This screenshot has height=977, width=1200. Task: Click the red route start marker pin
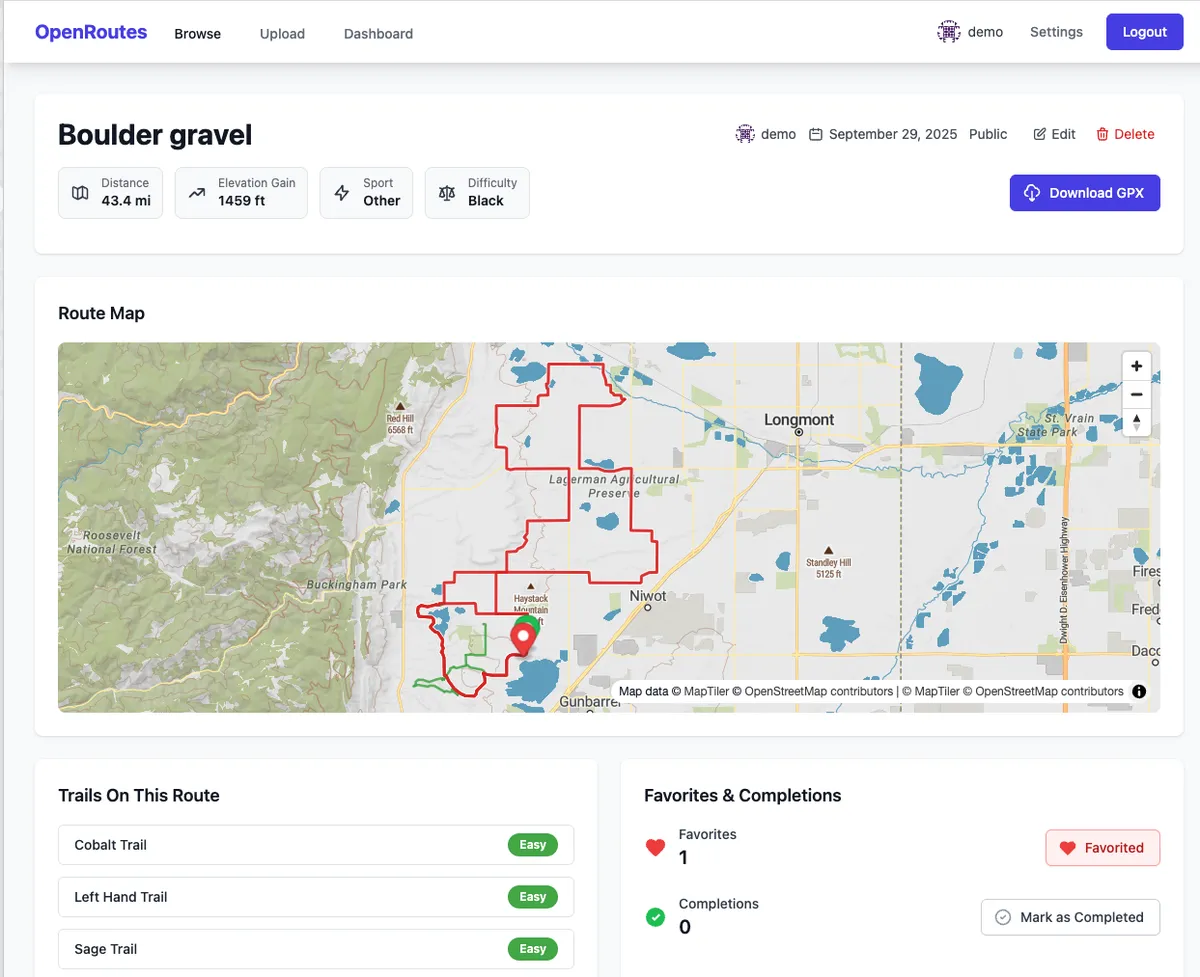522,636
